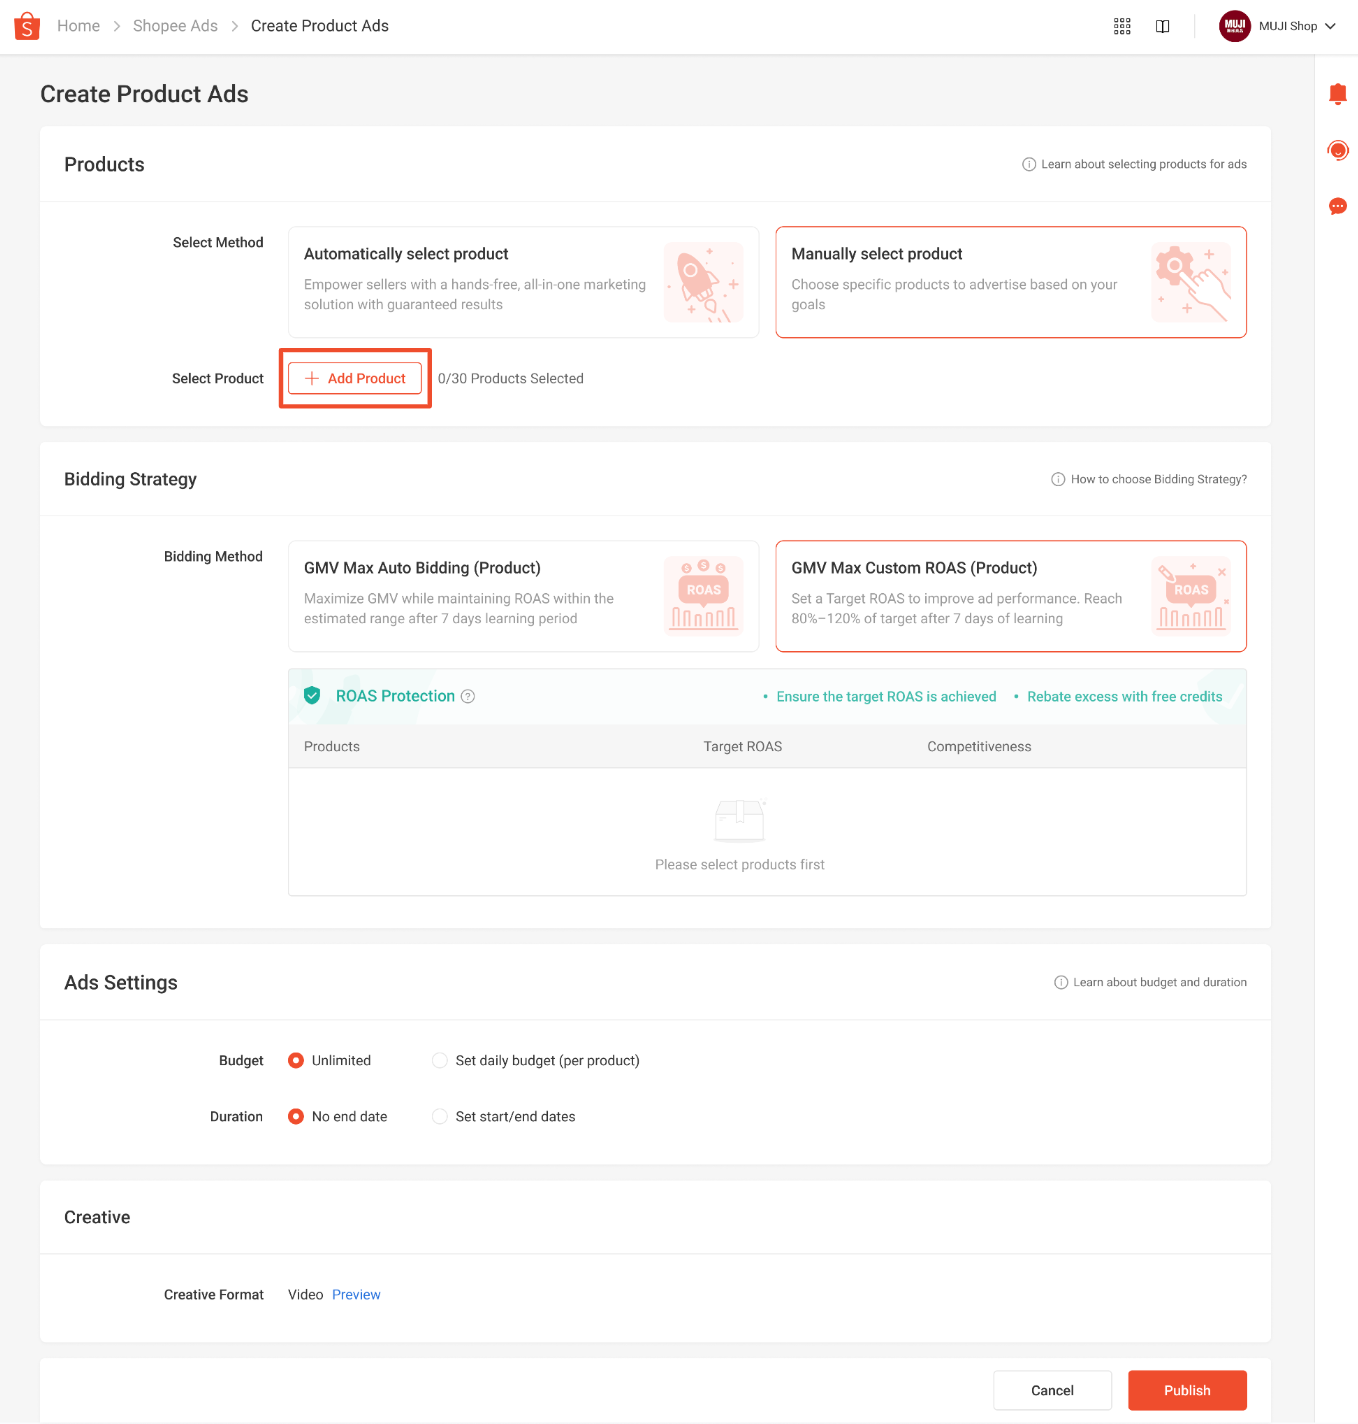The width and height of the screenshot is (1358, 1424).
Task: Click the Add Product button
Action: pyautogui.click(x=355, y=378)
